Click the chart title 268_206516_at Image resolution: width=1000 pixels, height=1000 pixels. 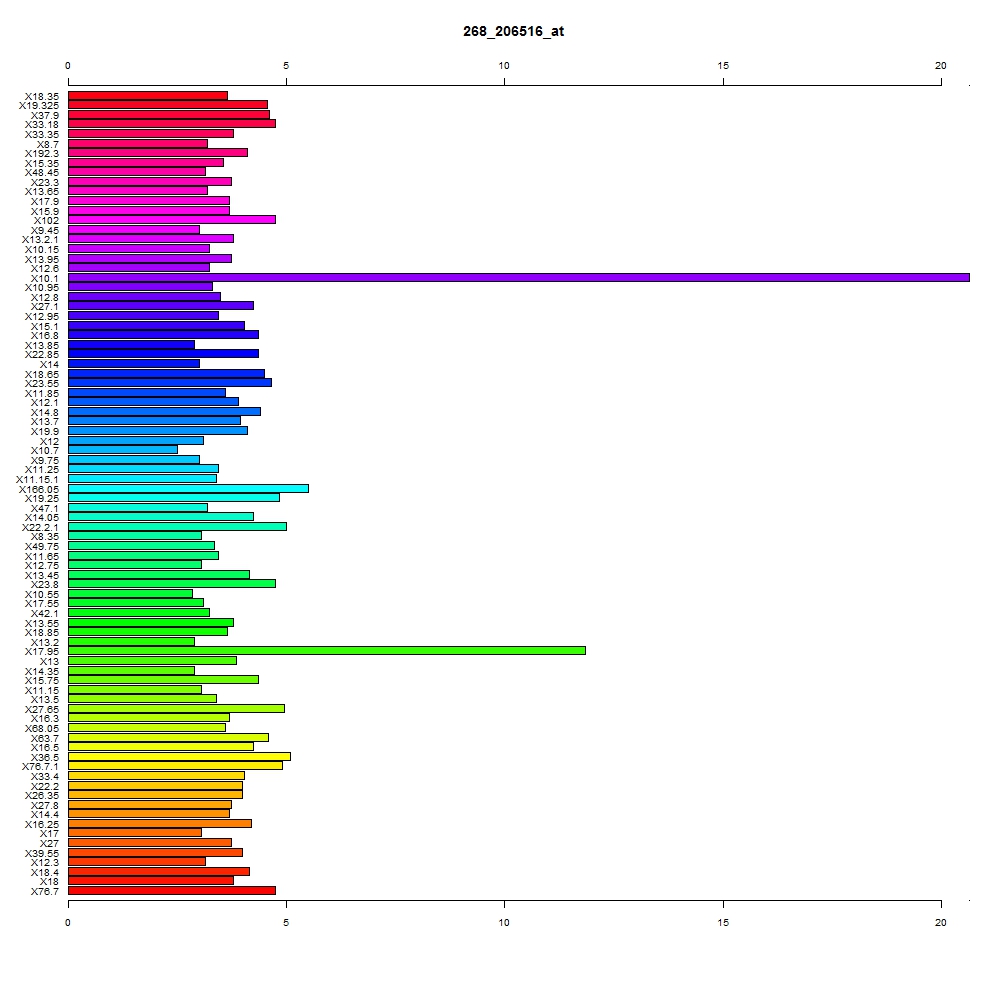point(513,31)
